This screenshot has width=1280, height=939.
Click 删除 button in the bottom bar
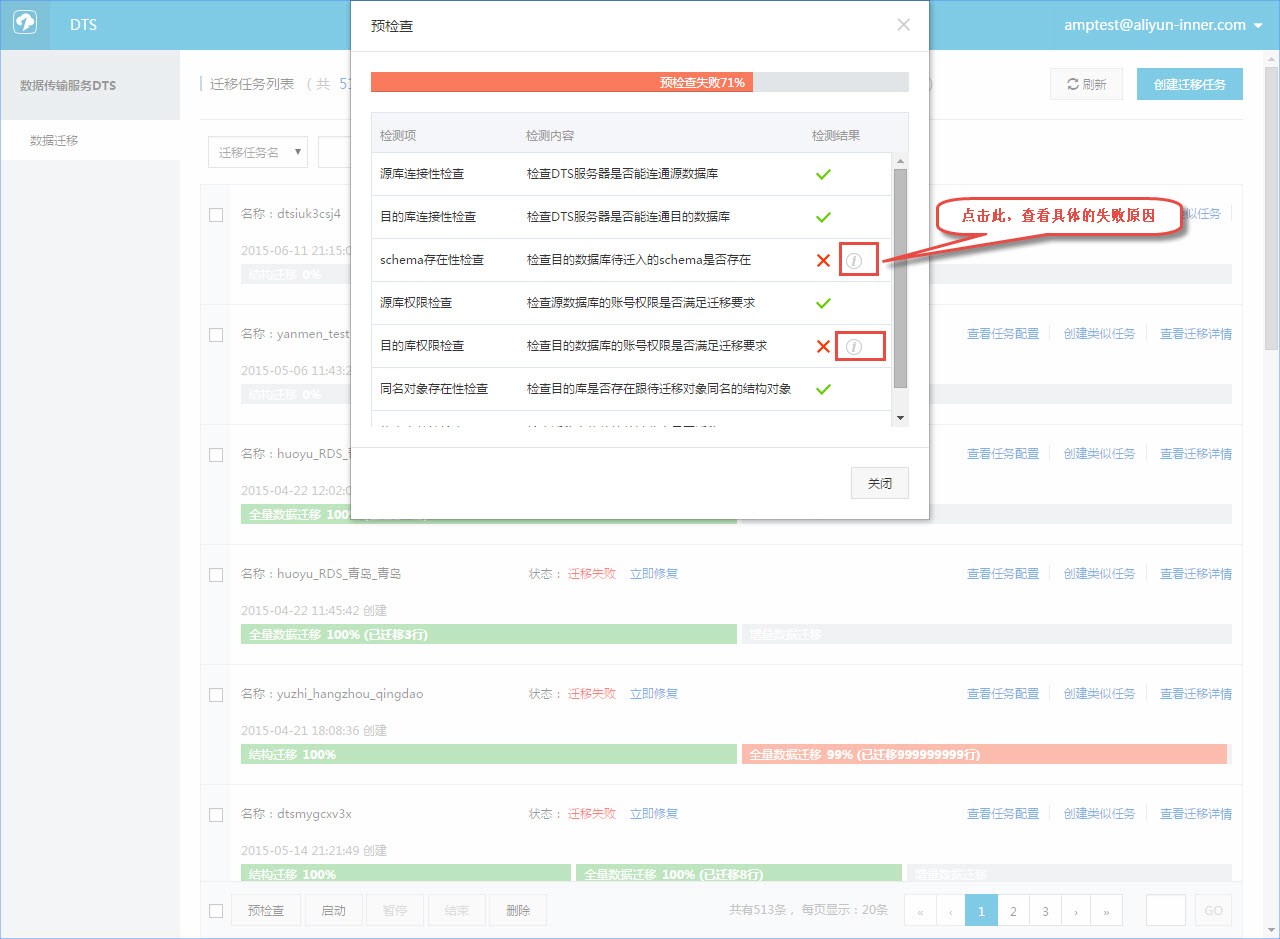point(518,911)
